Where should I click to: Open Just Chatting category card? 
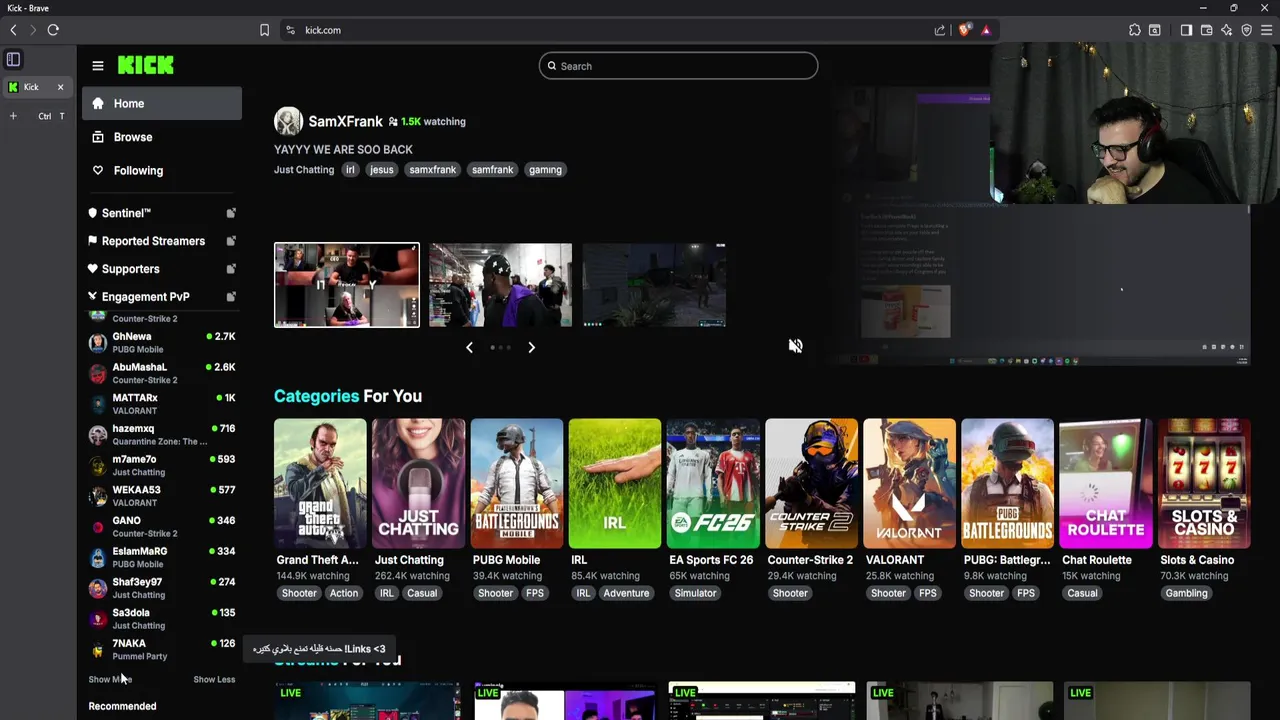(418, 484)
